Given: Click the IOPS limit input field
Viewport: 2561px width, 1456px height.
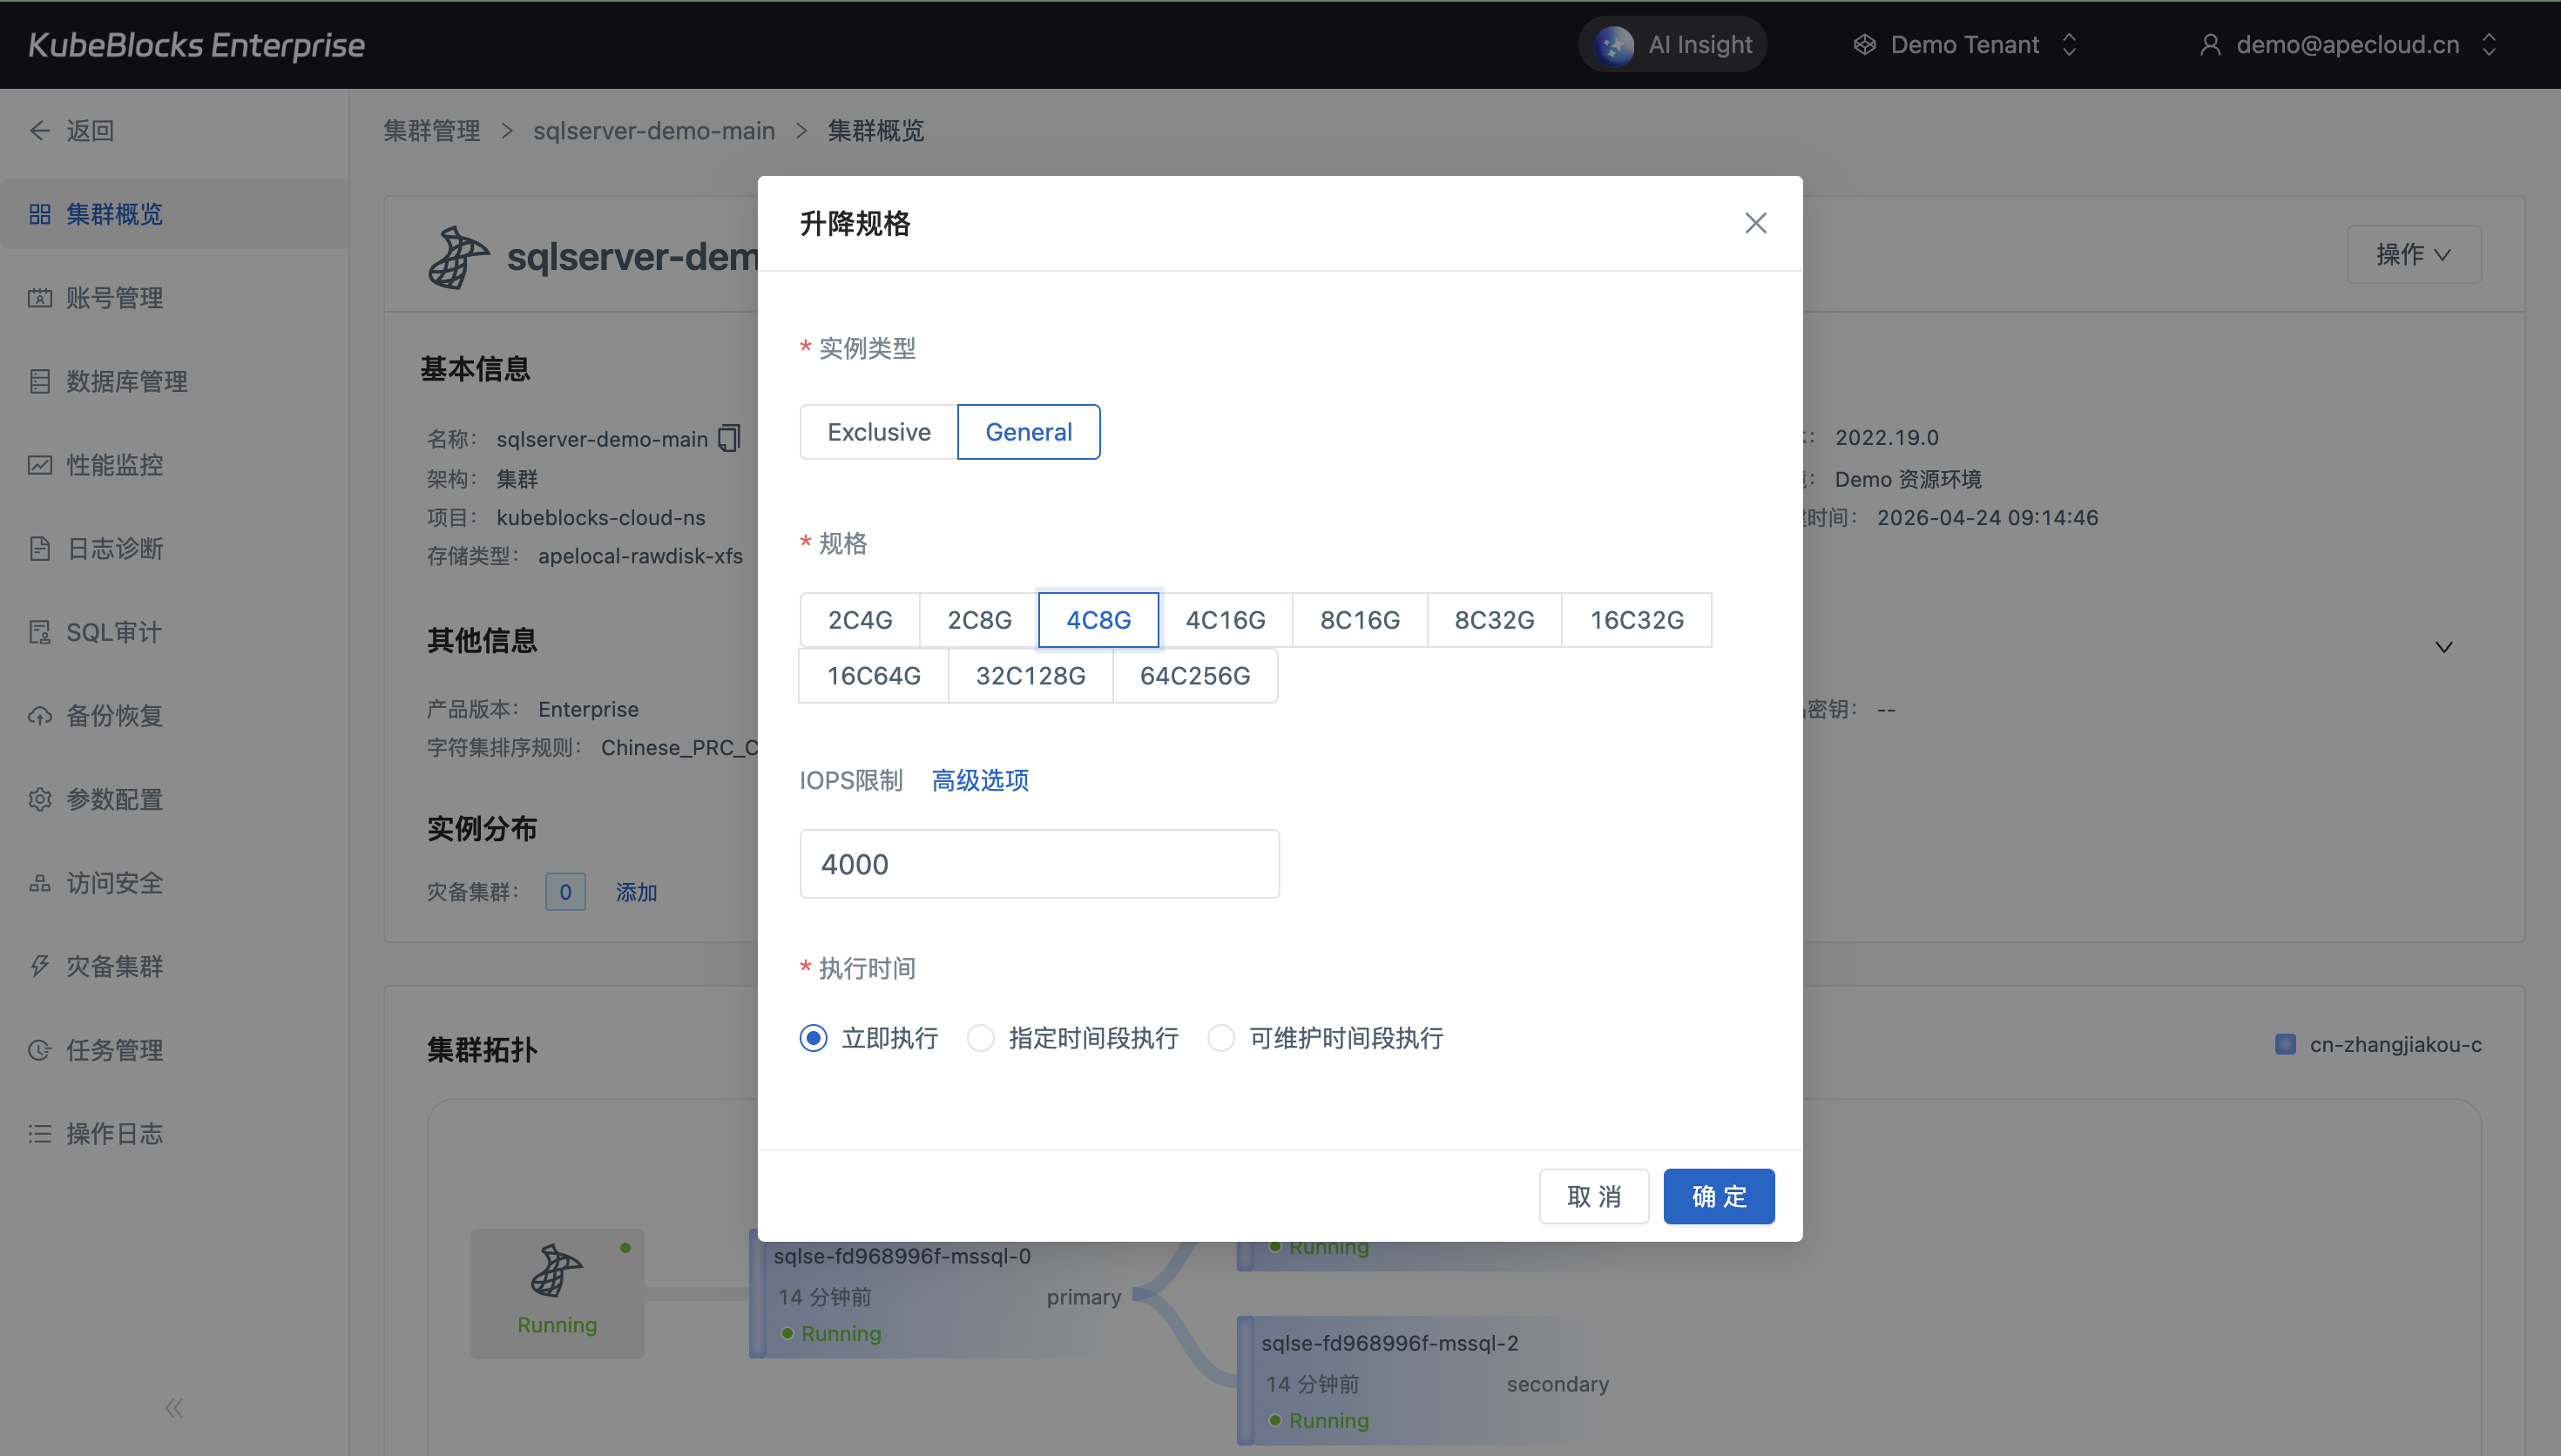Looking at the screenshot, I should (x=1039, y=864).
